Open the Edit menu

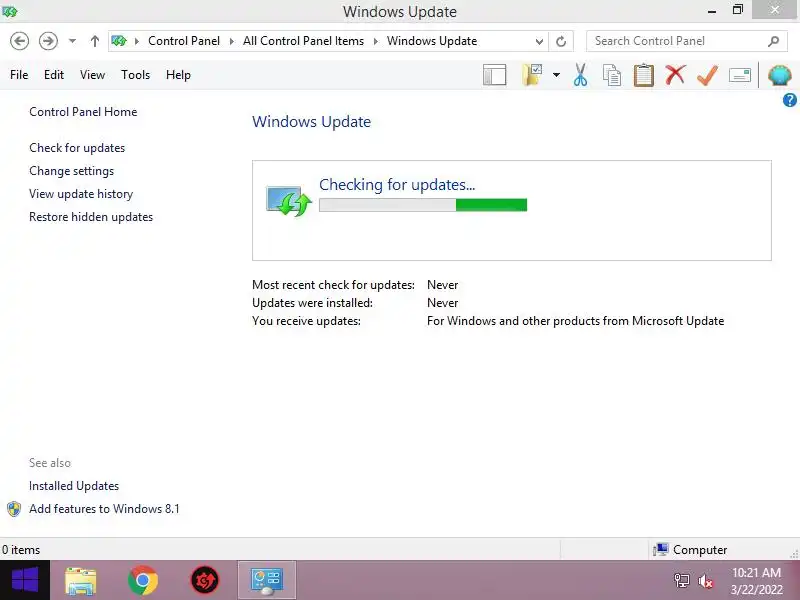(x=54, y=74)
